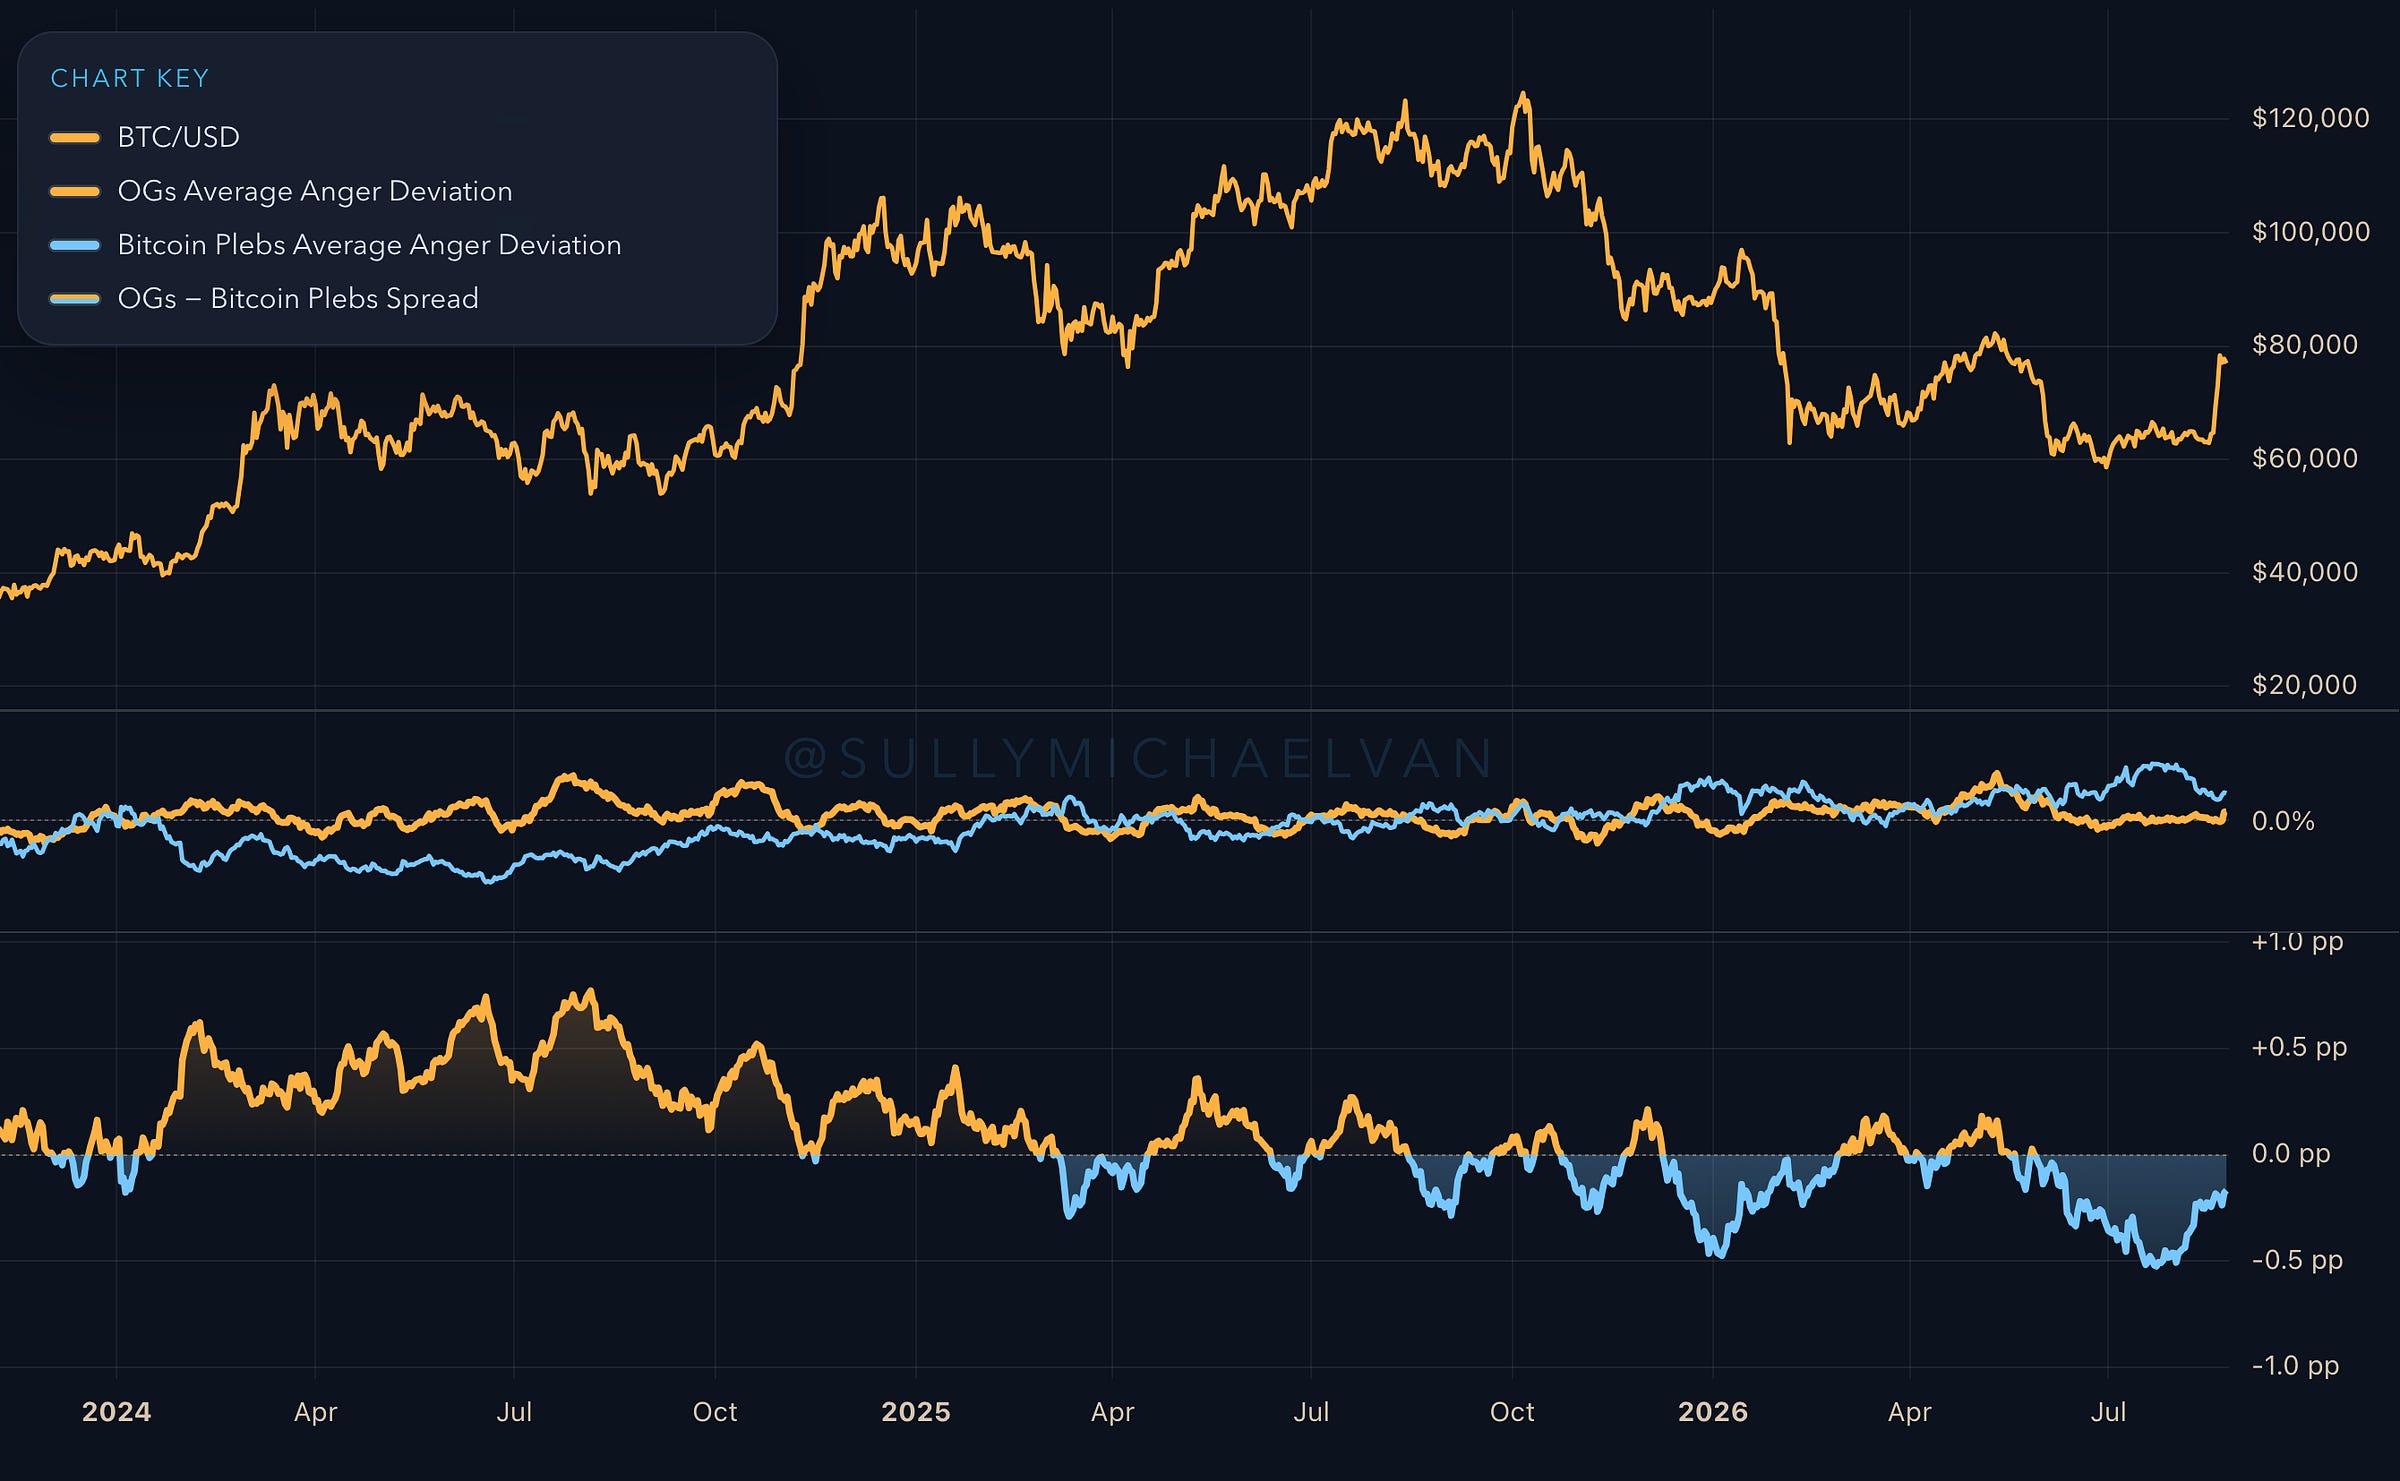This screenshot has height=1481, width=2400.
Task: Click the $20,000 price axis label
Action: click(x=2304, y=685)
